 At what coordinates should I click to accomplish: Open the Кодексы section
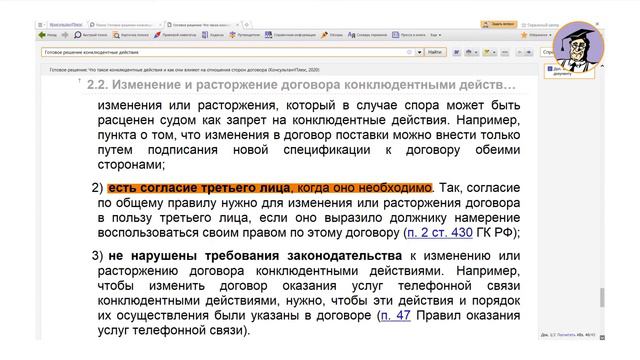point(213,35)
